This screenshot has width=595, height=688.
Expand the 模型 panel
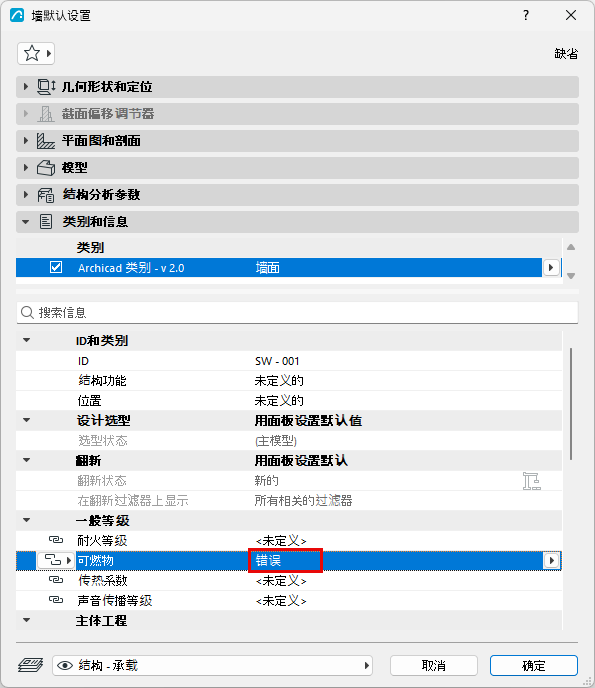tap(25, 168)
